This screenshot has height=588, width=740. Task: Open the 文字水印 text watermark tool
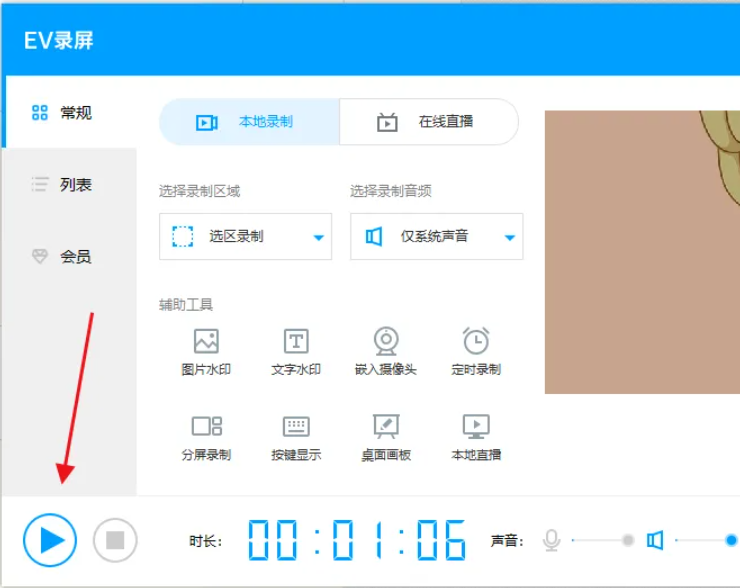click(x=296, y=352)
